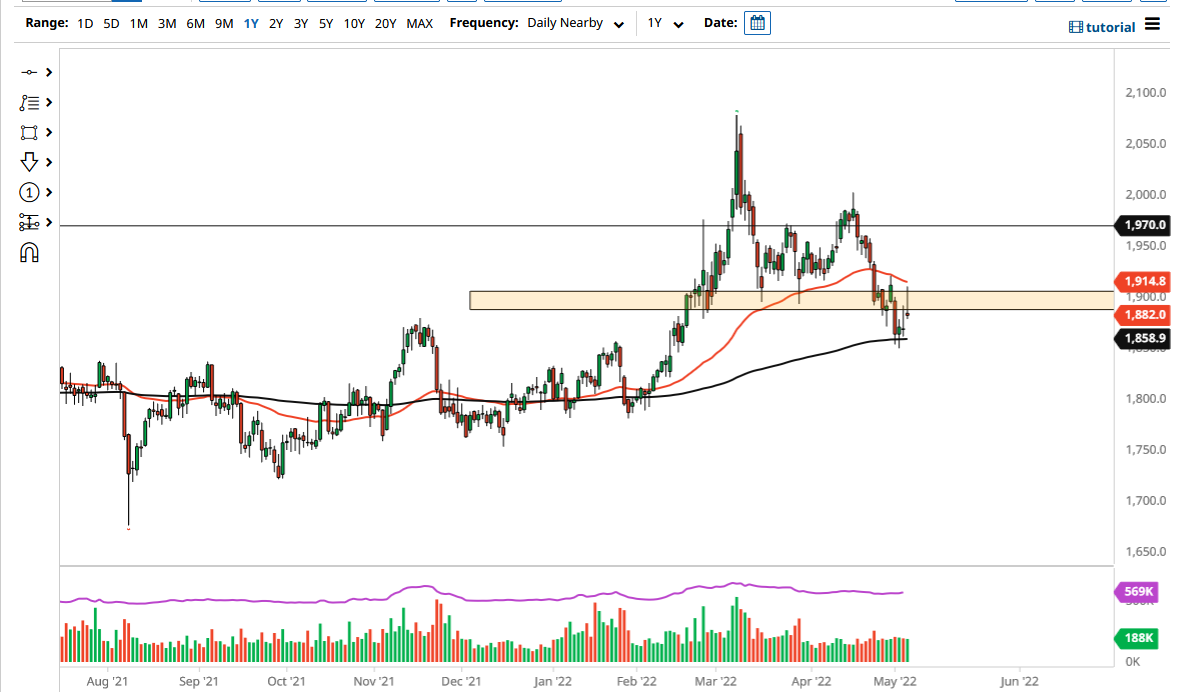Screen dimensions: 1181x692
Task: Click the 1,970.0 price level label
Action: (1144, 226)
